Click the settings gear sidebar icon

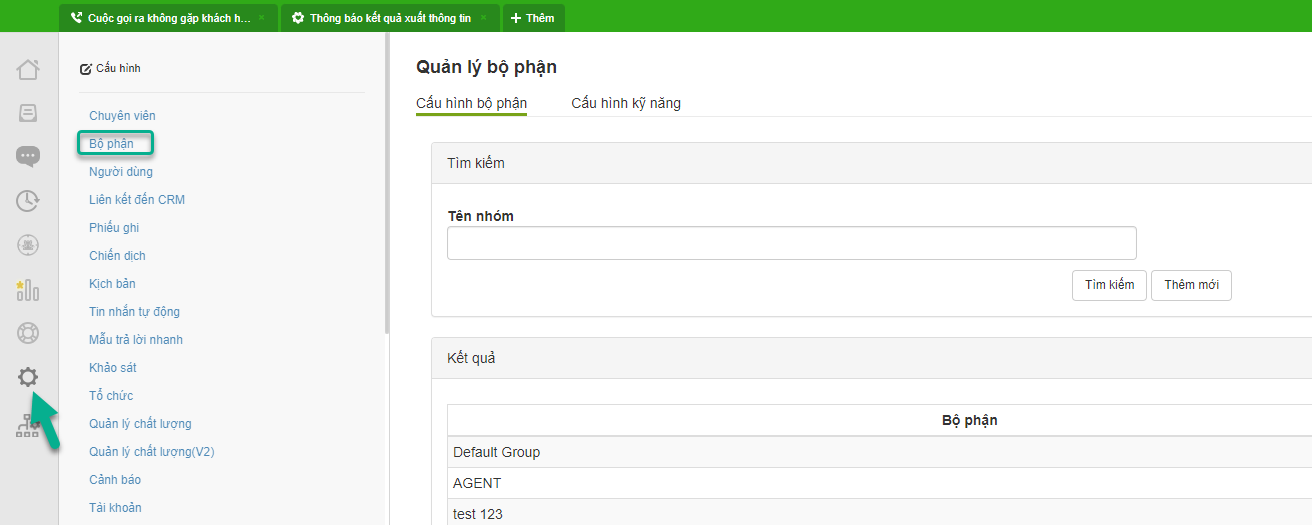(x=28, y=377)
